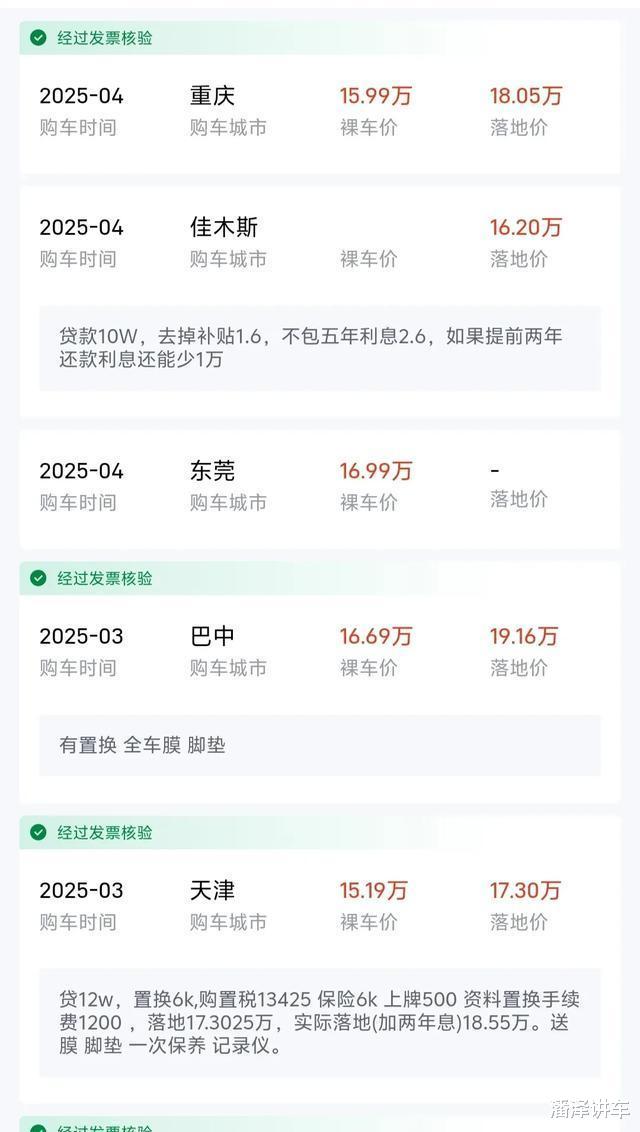This screenshot has width=640, height=1132.
Task: Select the 重庆 city name
Action: tap(212, 96)
